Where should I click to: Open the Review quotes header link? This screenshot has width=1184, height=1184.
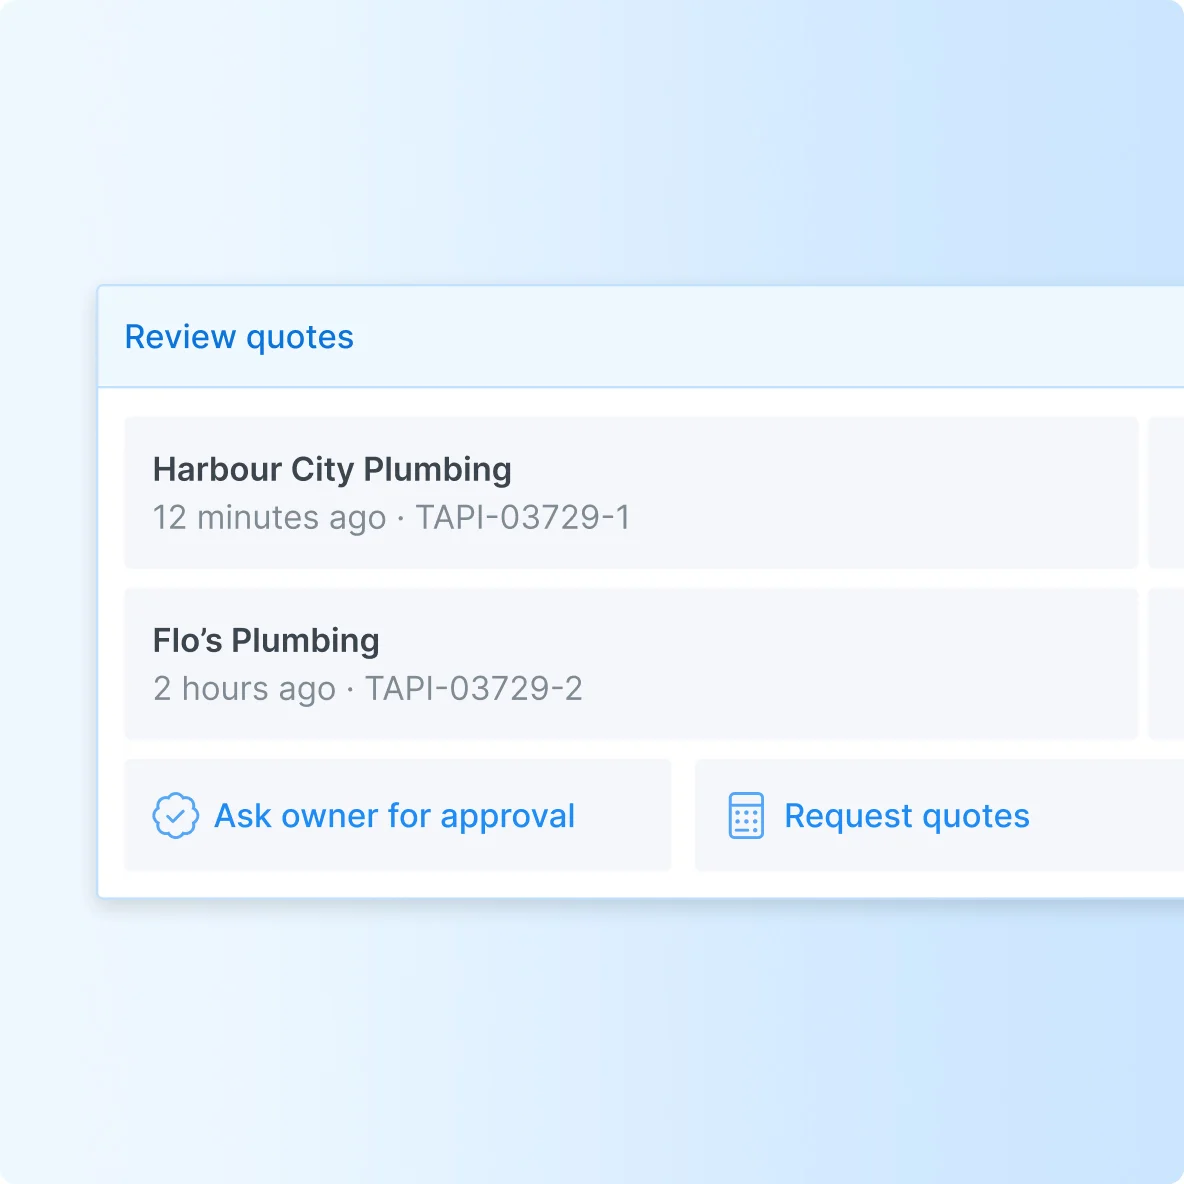point(239,337)
